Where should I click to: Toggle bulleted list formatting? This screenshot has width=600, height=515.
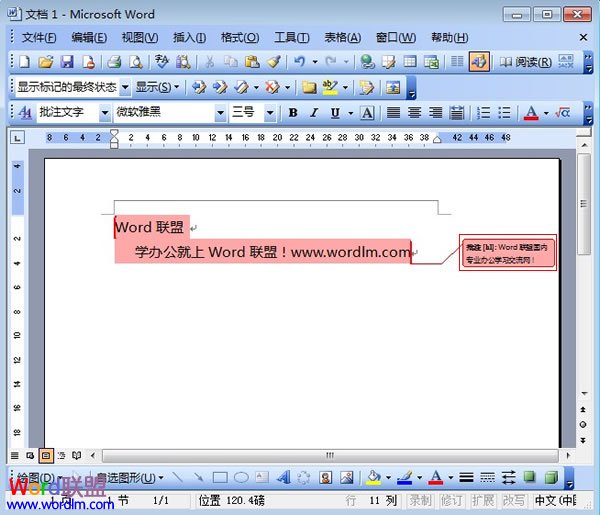pos(504,112)
